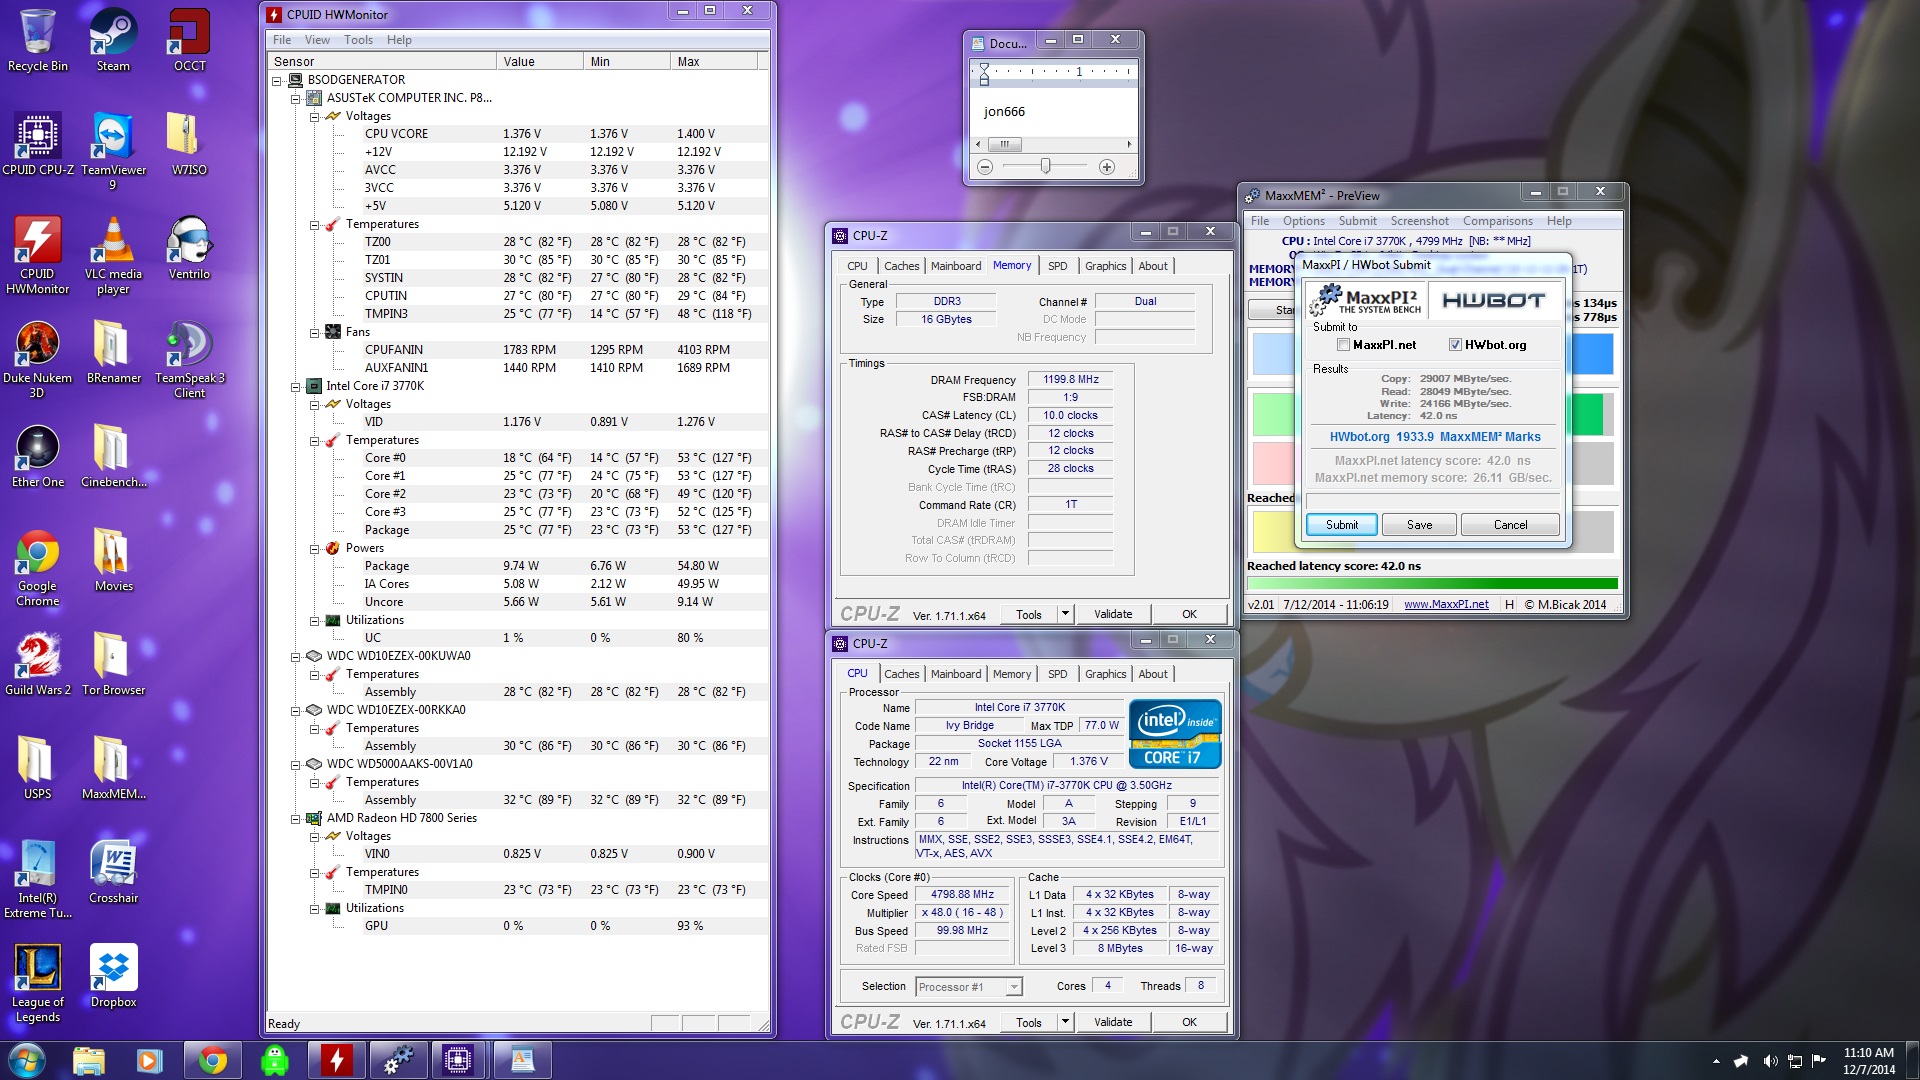Launch Intel(R) Extreme Tuning desktop icon

click(38, 879)
